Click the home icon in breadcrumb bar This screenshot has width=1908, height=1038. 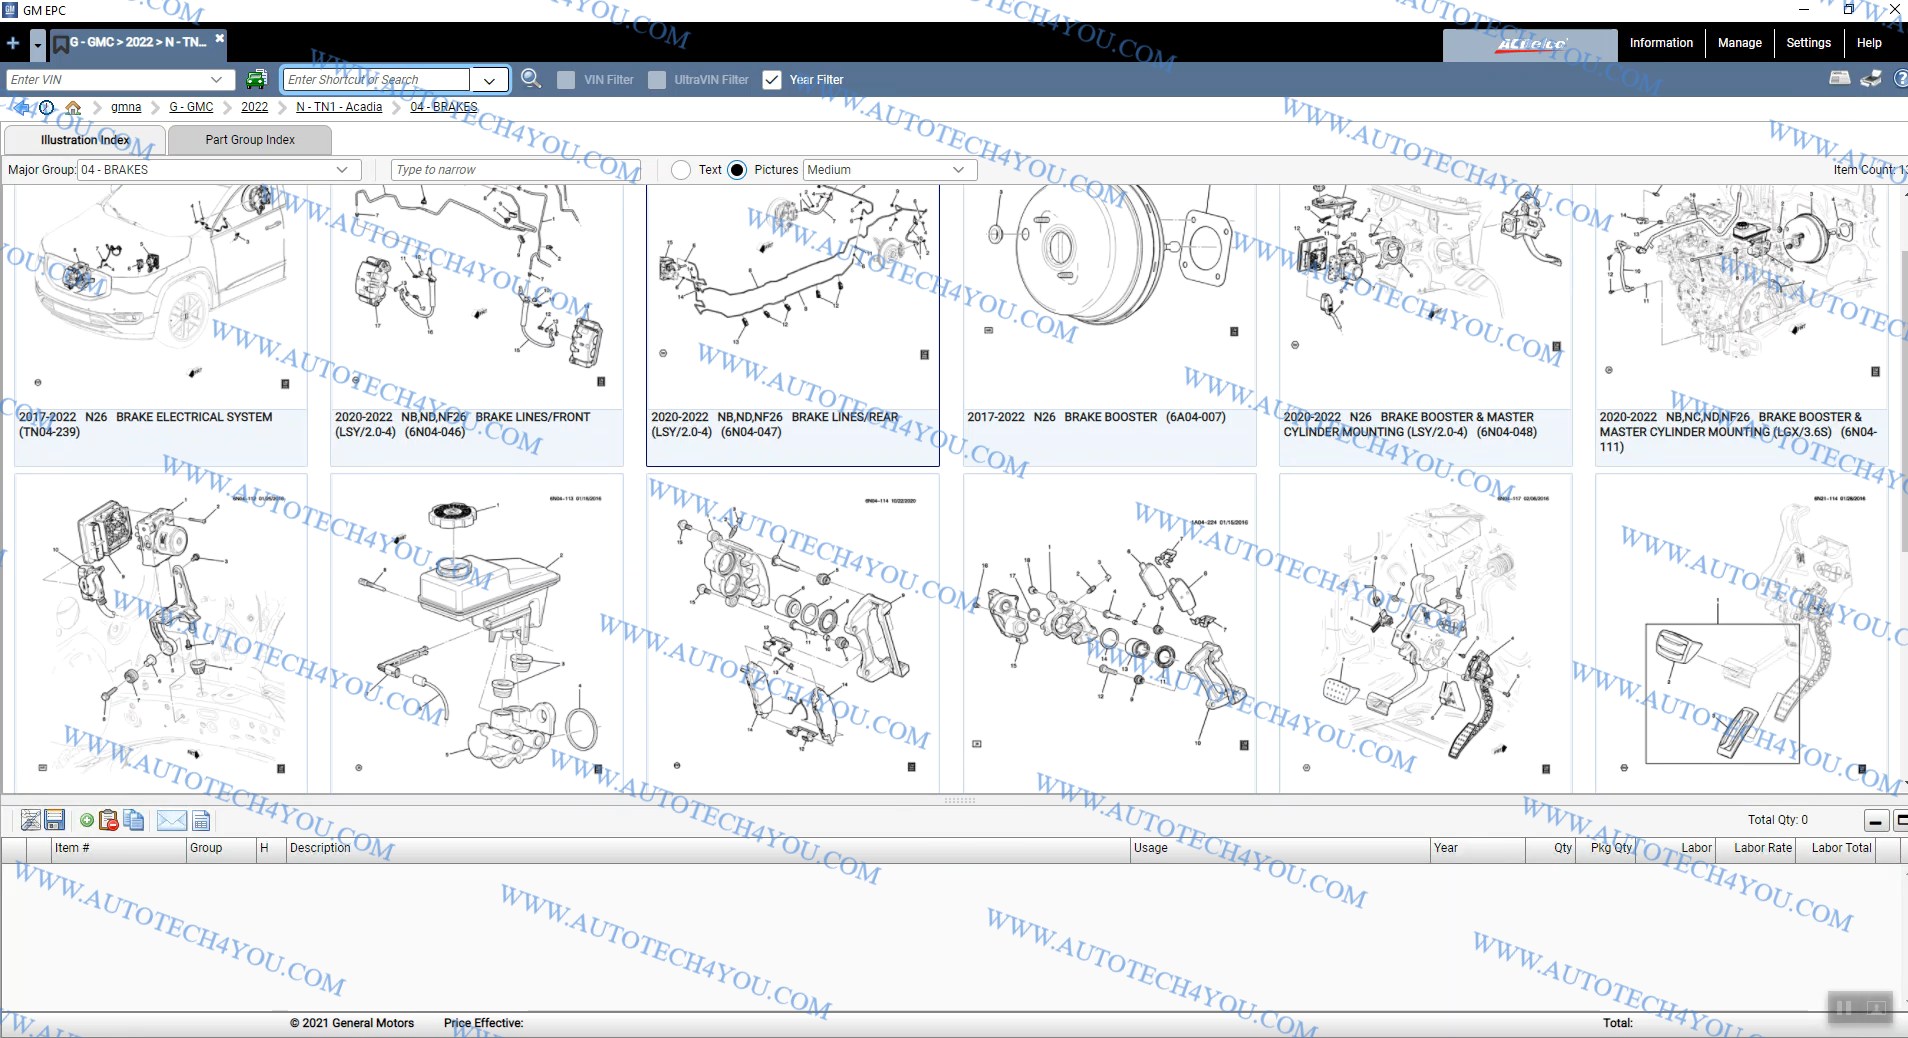point(73,107)
